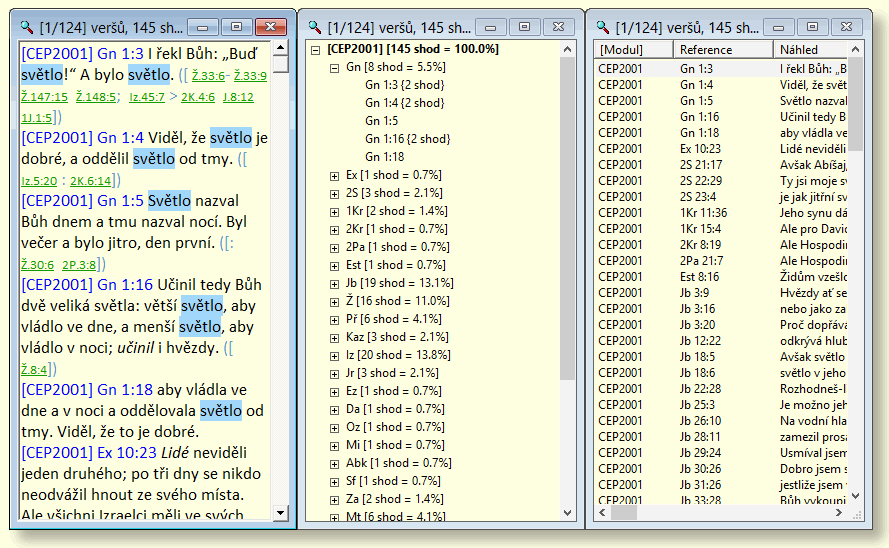Collapse the Gn [8 shod = 5.5%] node
889x548 pixels.
pos(334,67)
